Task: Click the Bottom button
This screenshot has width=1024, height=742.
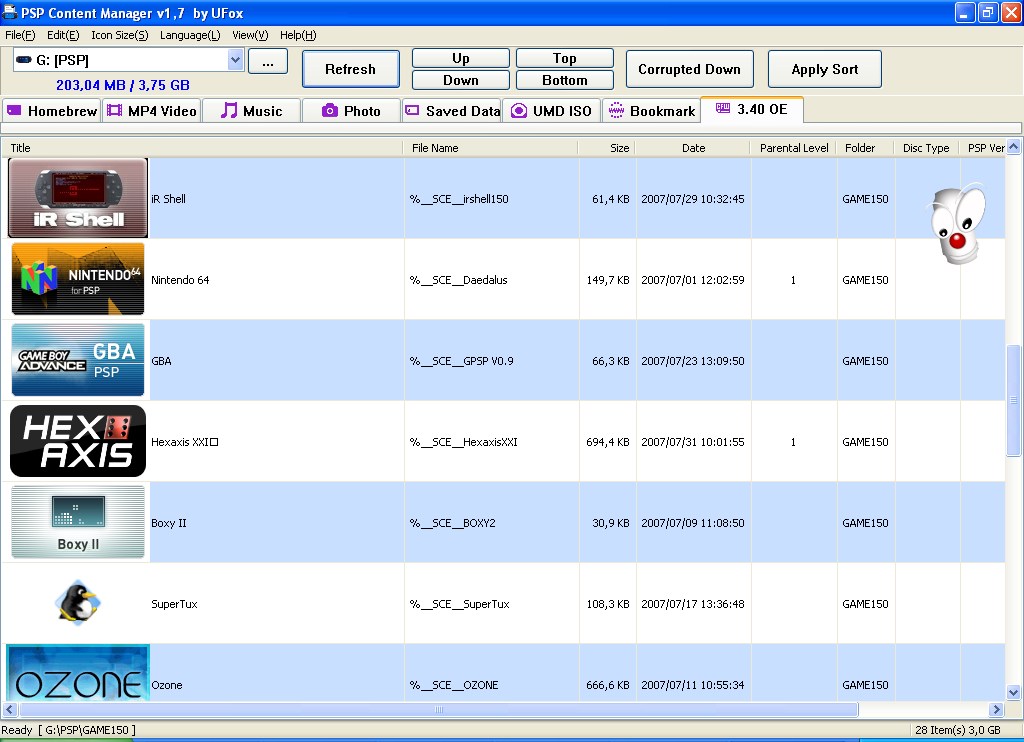Action: [x=564, y=80]
